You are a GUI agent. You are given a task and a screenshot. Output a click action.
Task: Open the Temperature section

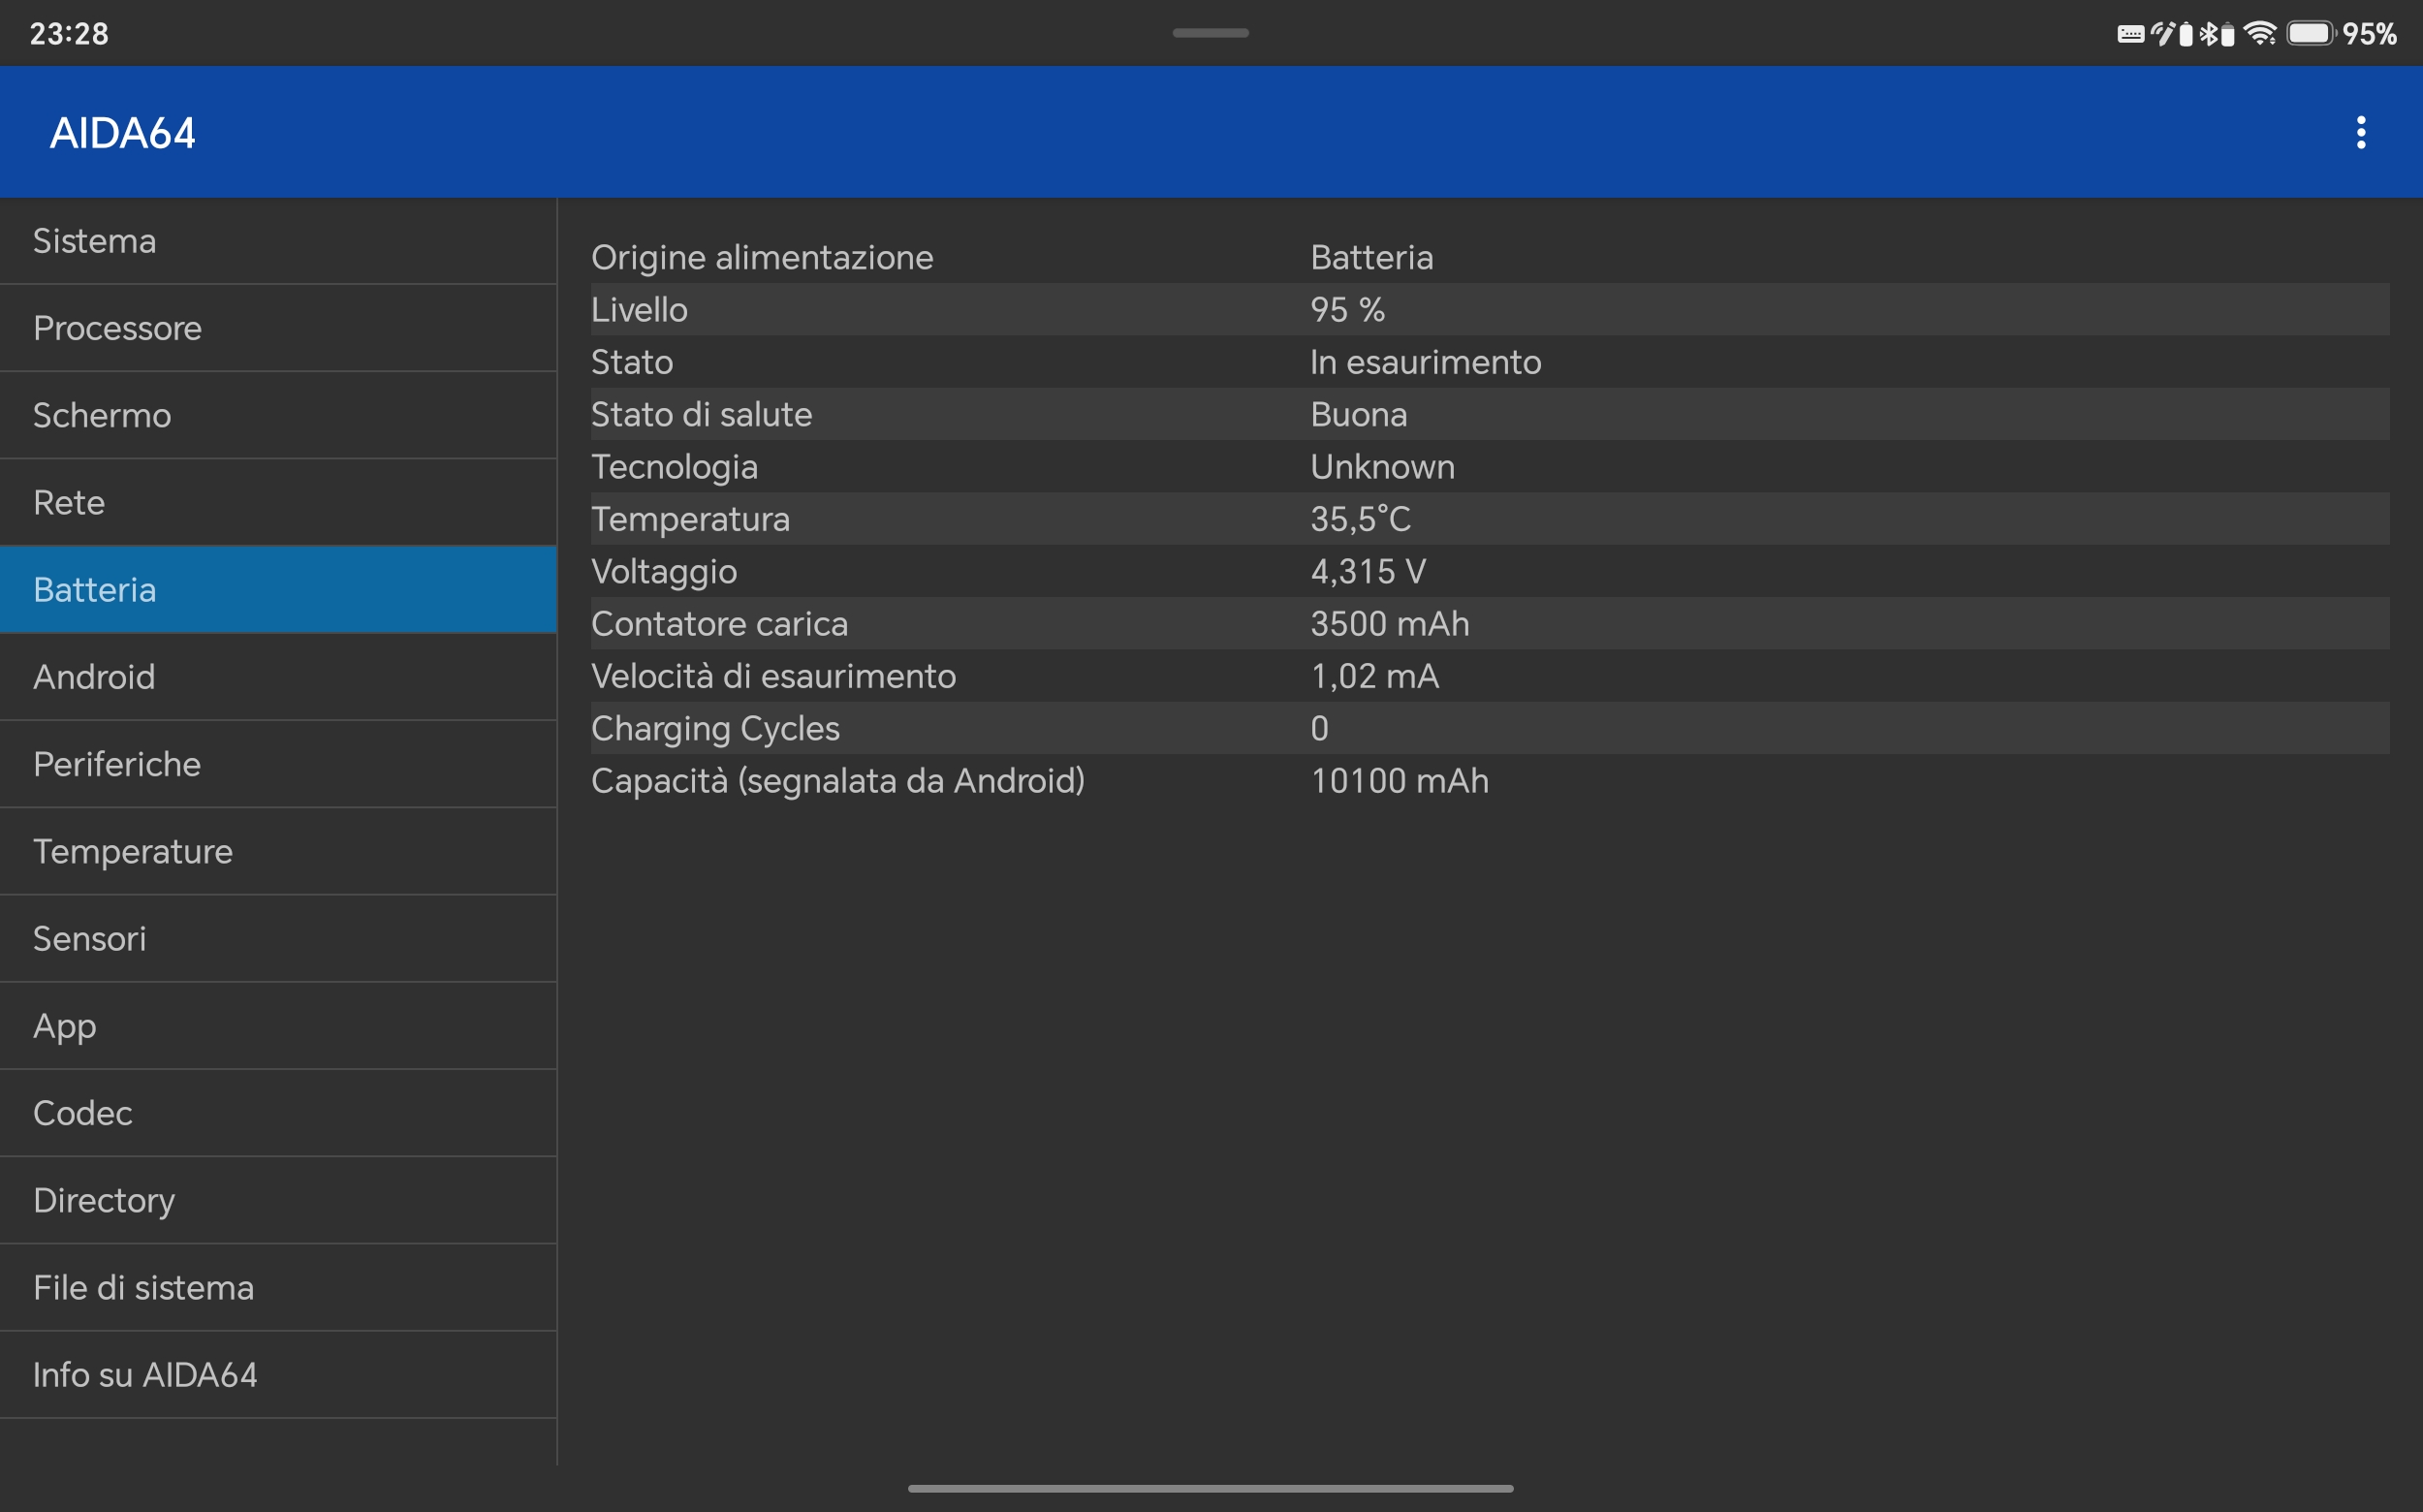[278, 851]
